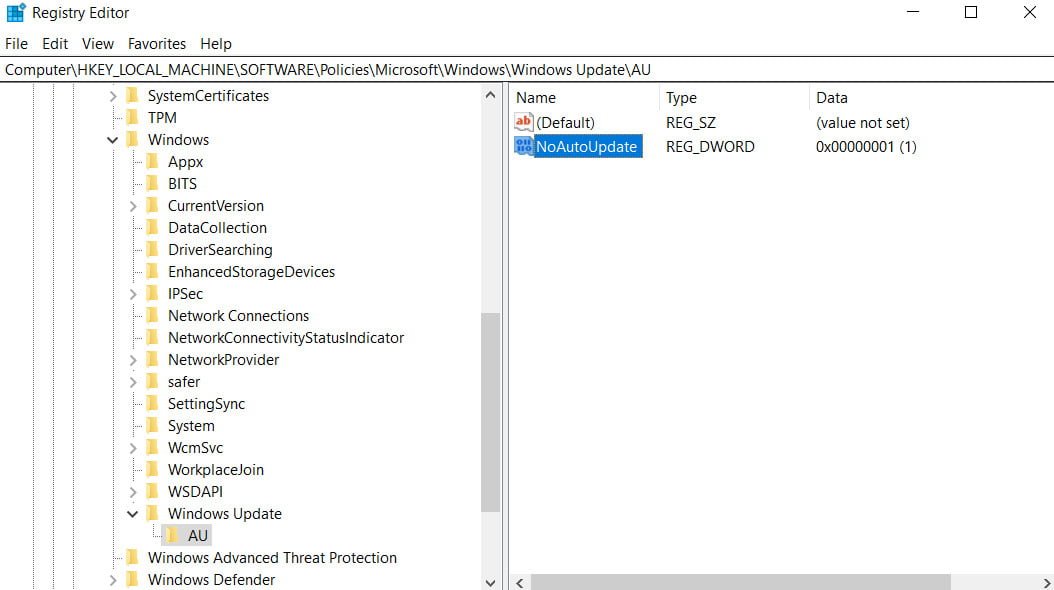Open the Favorites menu
Viewport: 1054px width, 590px height.
157,44
